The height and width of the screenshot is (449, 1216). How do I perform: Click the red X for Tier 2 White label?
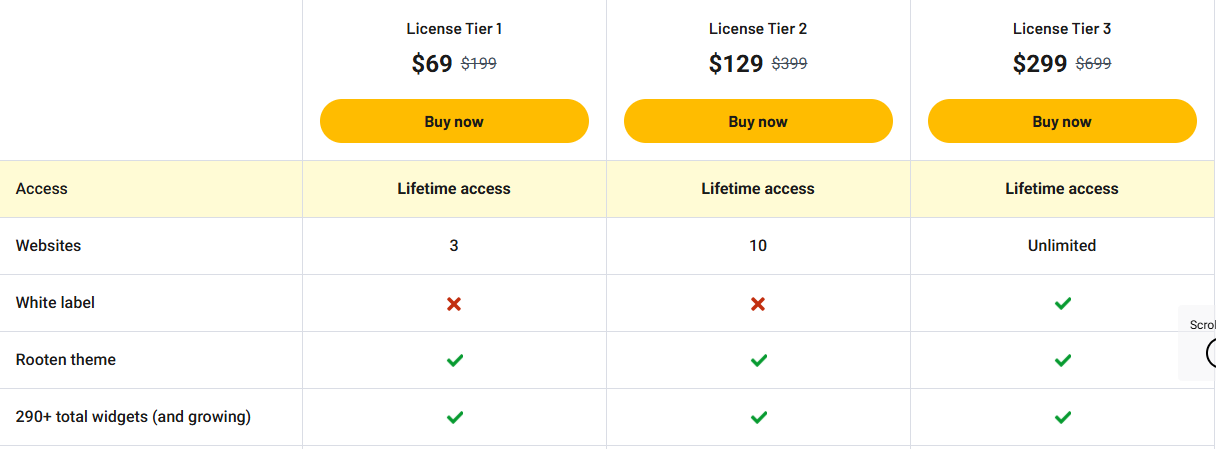click(758, 303)
